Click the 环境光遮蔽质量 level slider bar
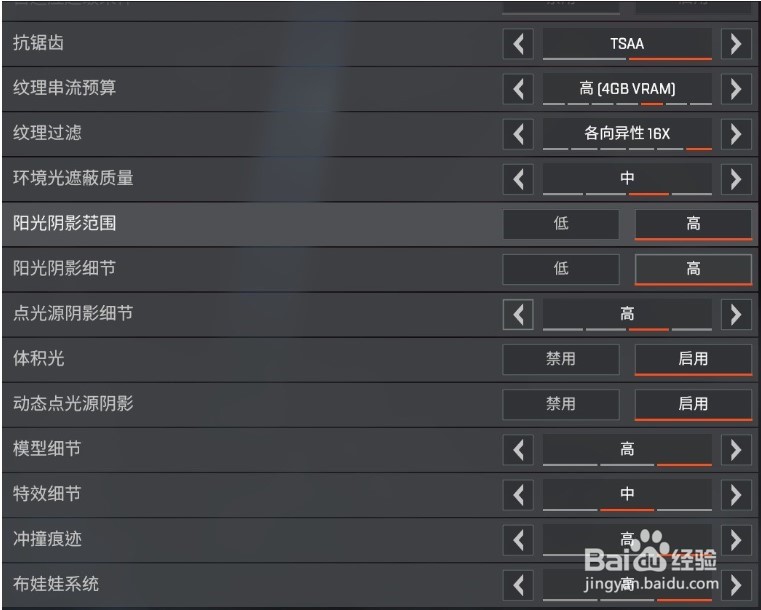This screenshot has height=610, width=761. tap(627, 191)
